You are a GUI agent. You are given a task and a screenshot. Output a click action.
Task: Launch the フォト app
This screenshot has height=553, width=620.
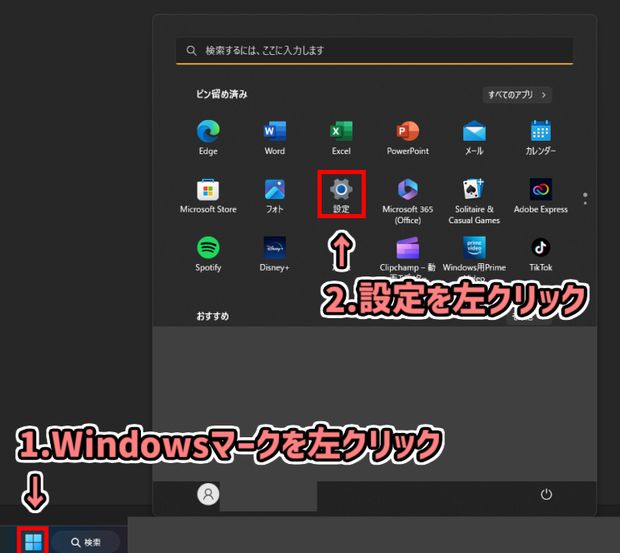click(274, 196)
